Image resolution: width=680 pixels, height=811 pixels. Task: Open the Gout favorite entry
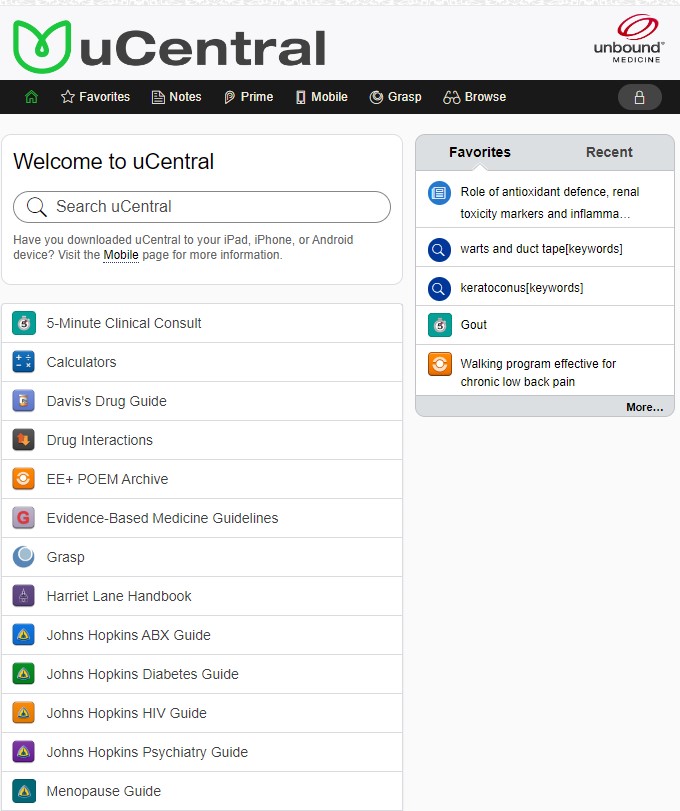[474, 325]
